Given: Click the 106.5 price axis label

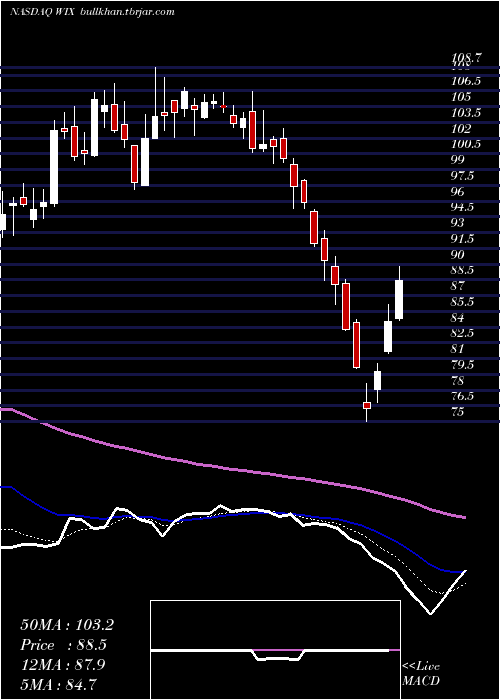Looking at the screenshot, I should (x=467, y=81).
